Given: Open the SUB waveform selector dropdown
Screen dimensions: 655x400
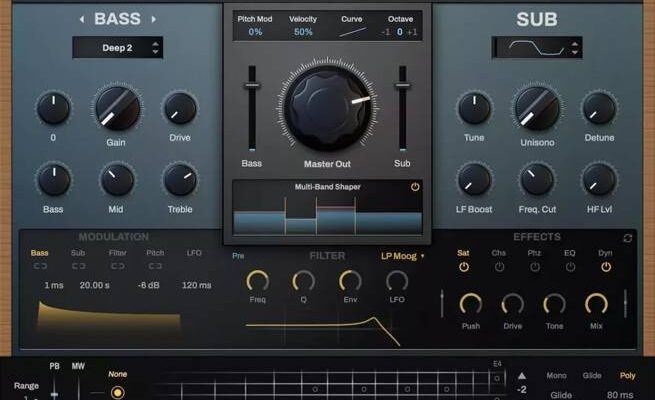Looking at the screenshot, I should (x=537, y=47).
